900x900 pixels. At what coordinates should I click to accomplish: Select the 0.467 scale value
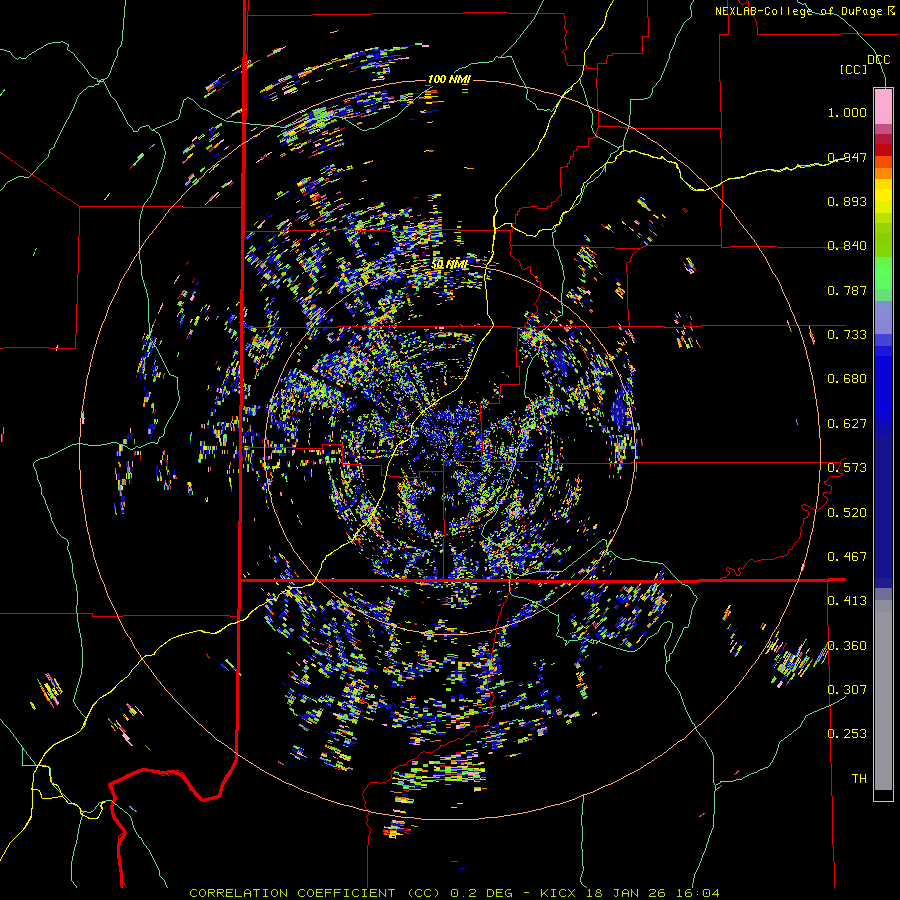tap(847, 556)
